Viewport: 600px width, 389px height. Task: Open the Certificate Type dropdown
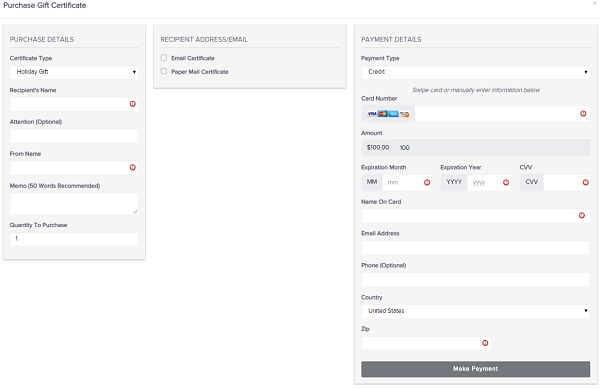74,72
